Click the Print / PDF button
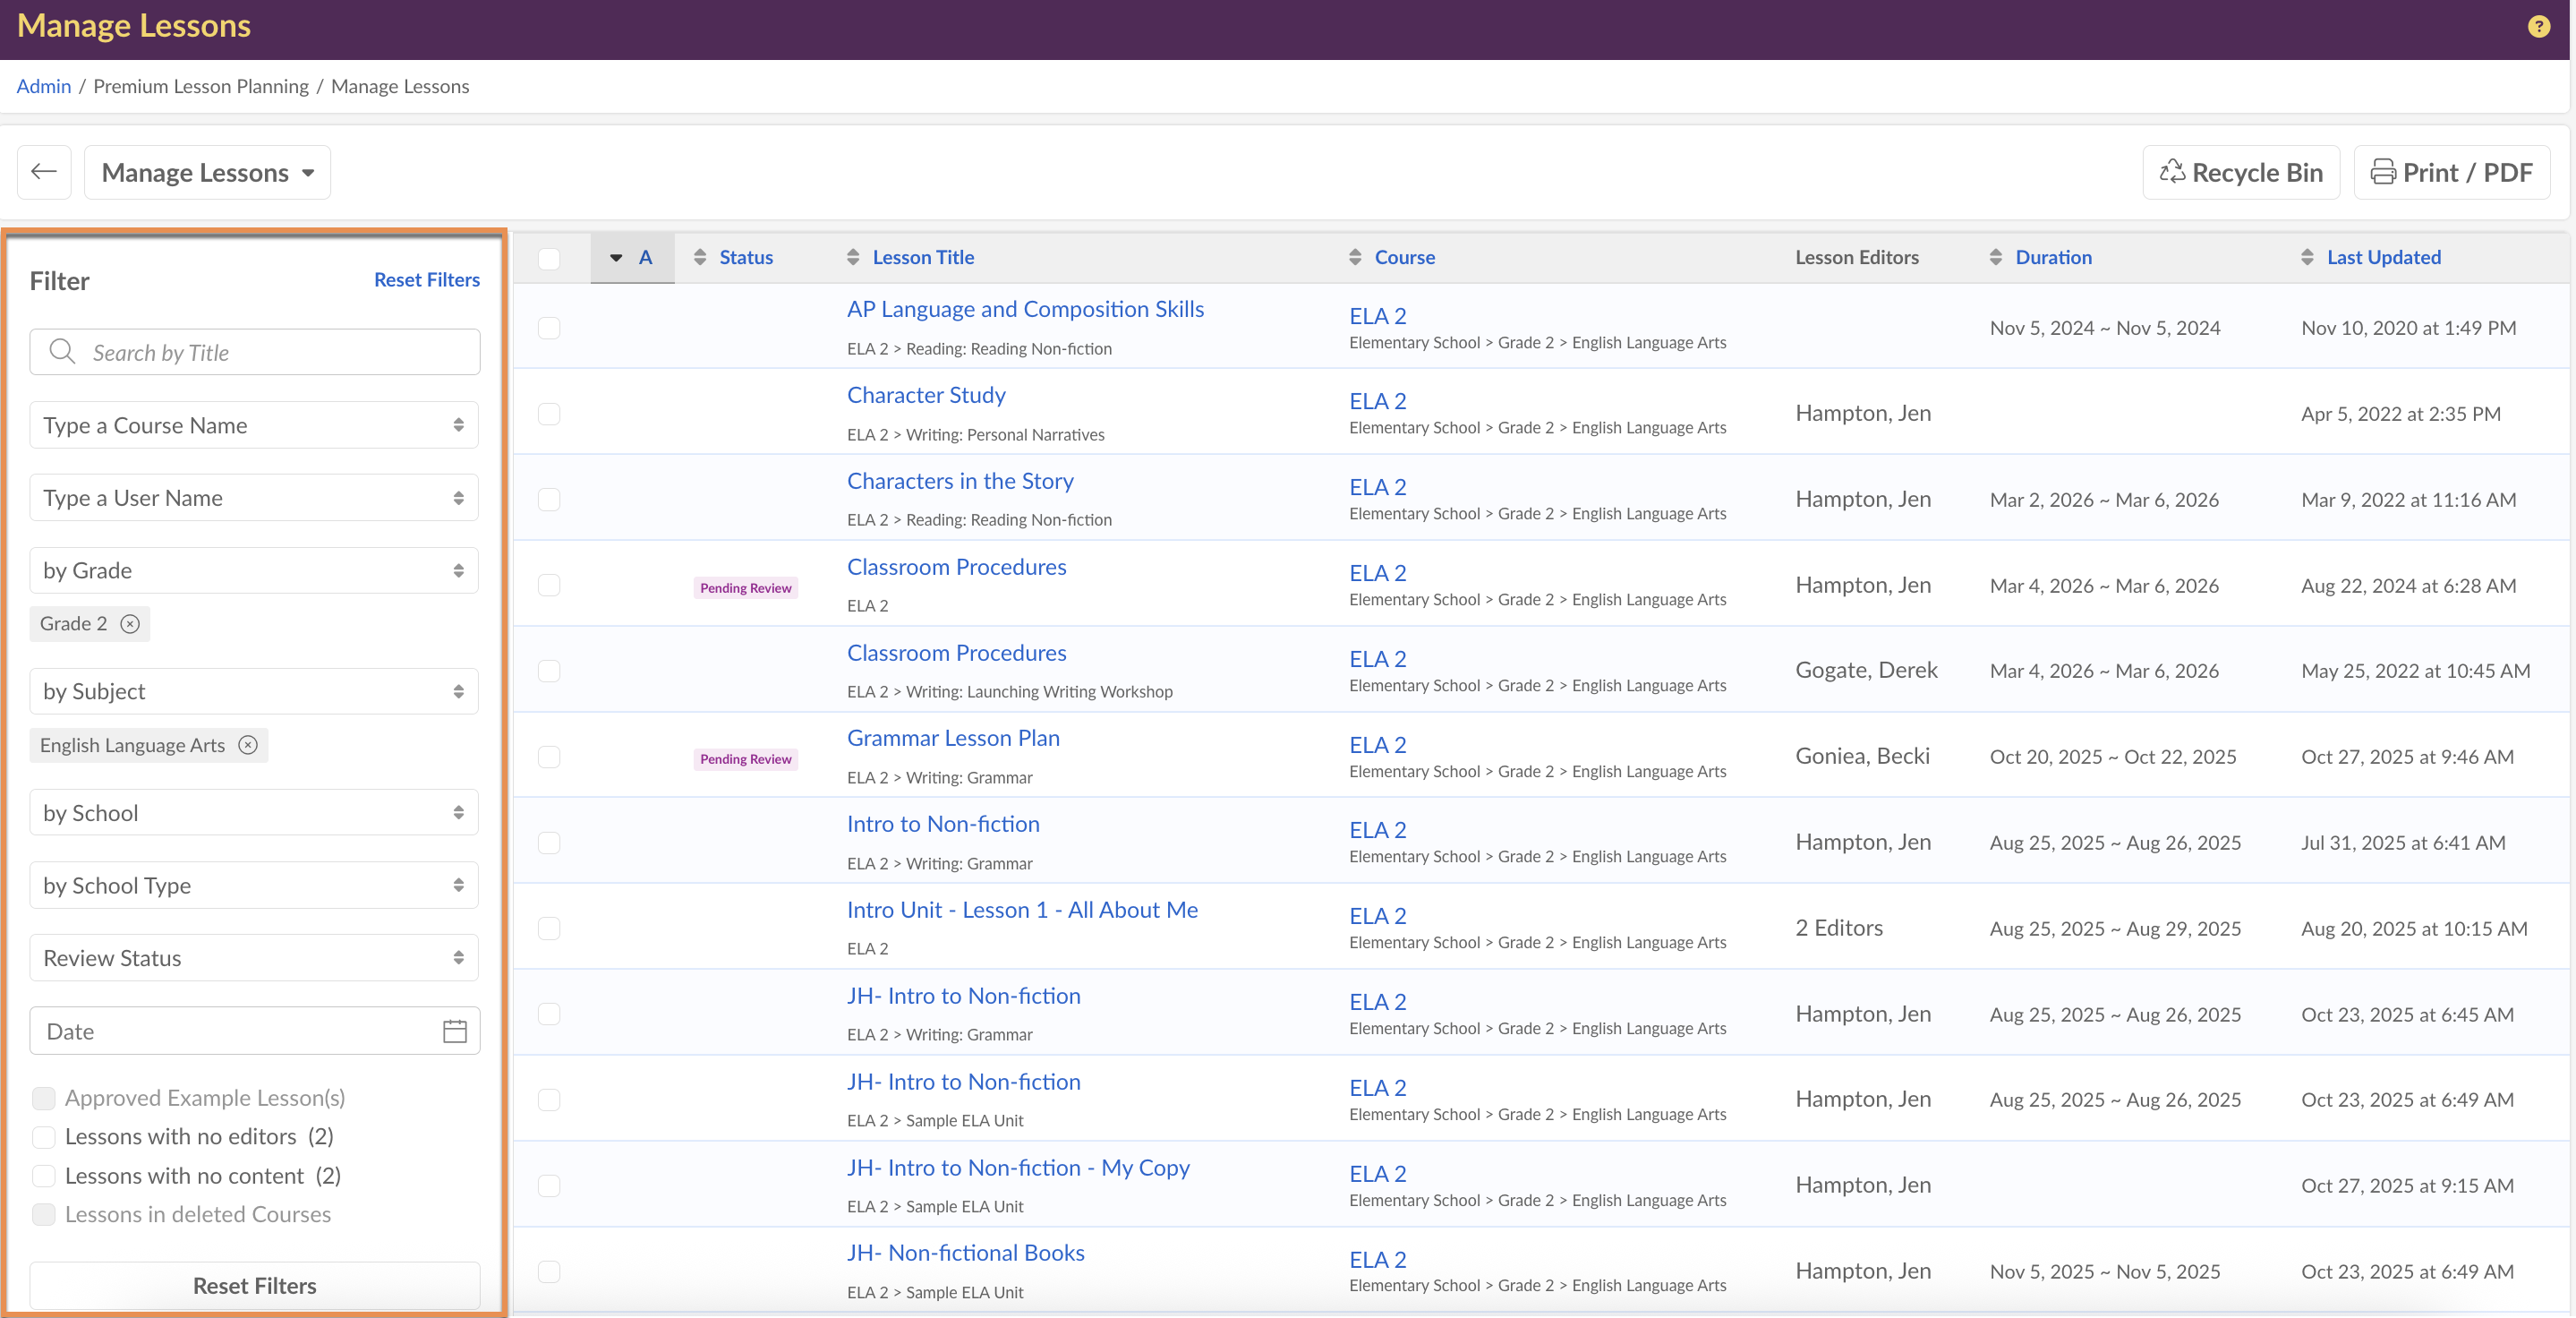 pos(2451,172)
